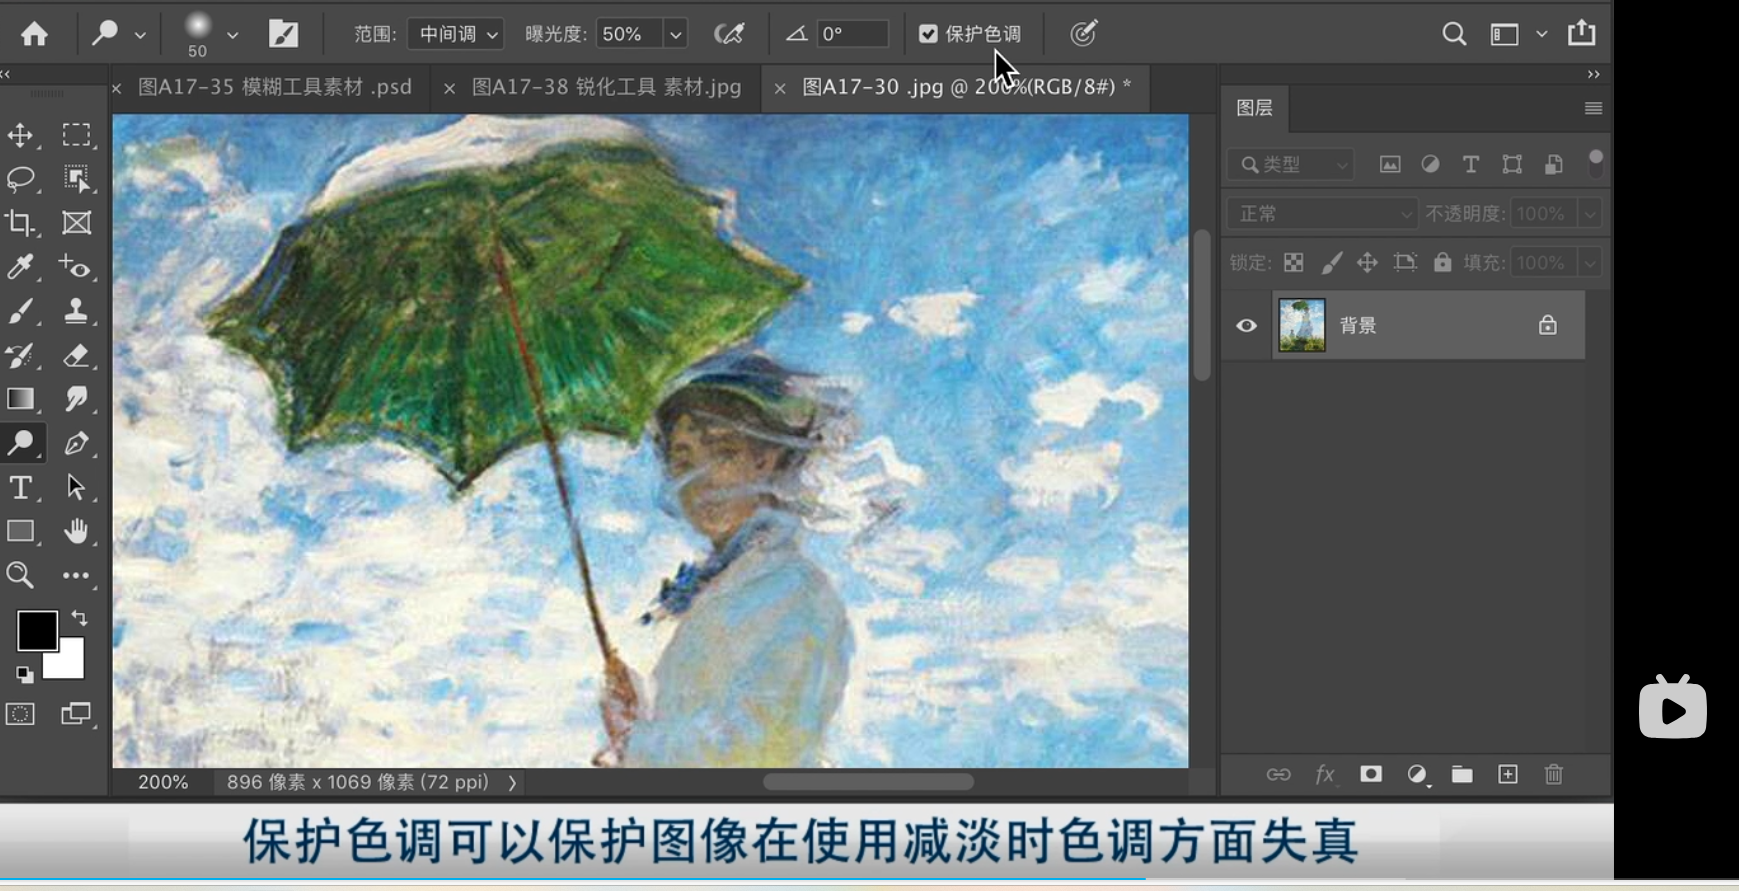This screenshot has height=891, width=1739.
Task: Go to the Home screen icon
Action: 34,34
